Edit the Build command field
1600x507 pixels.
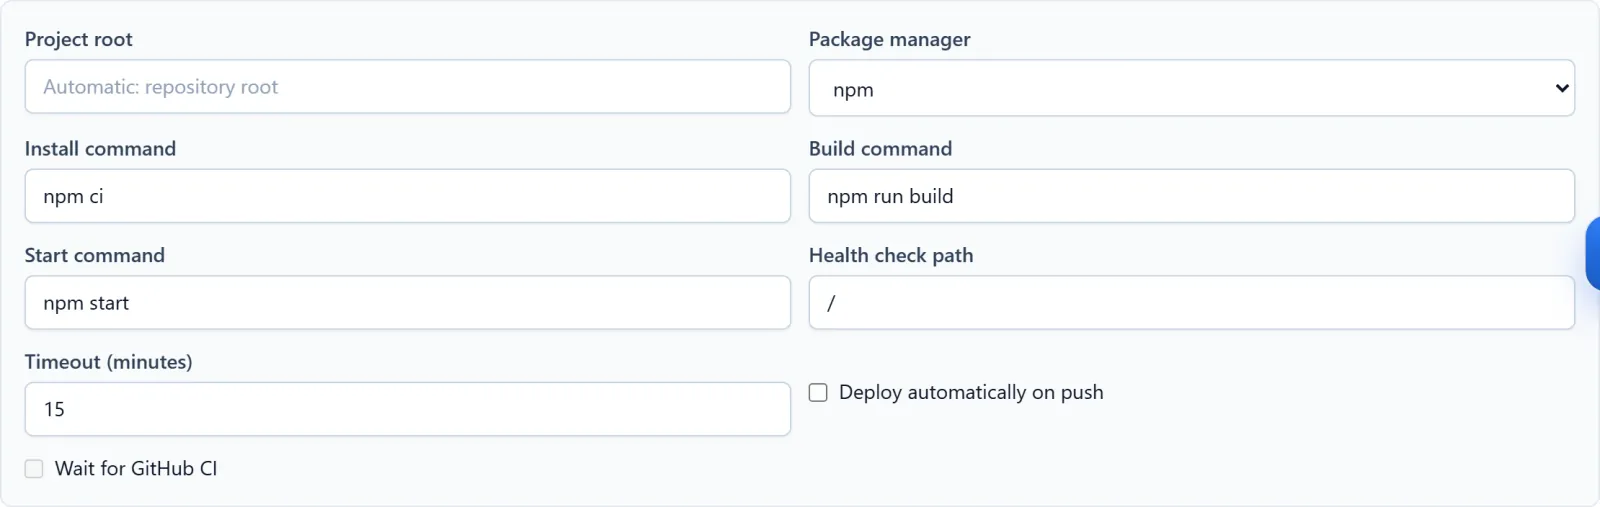(1192, 196)
